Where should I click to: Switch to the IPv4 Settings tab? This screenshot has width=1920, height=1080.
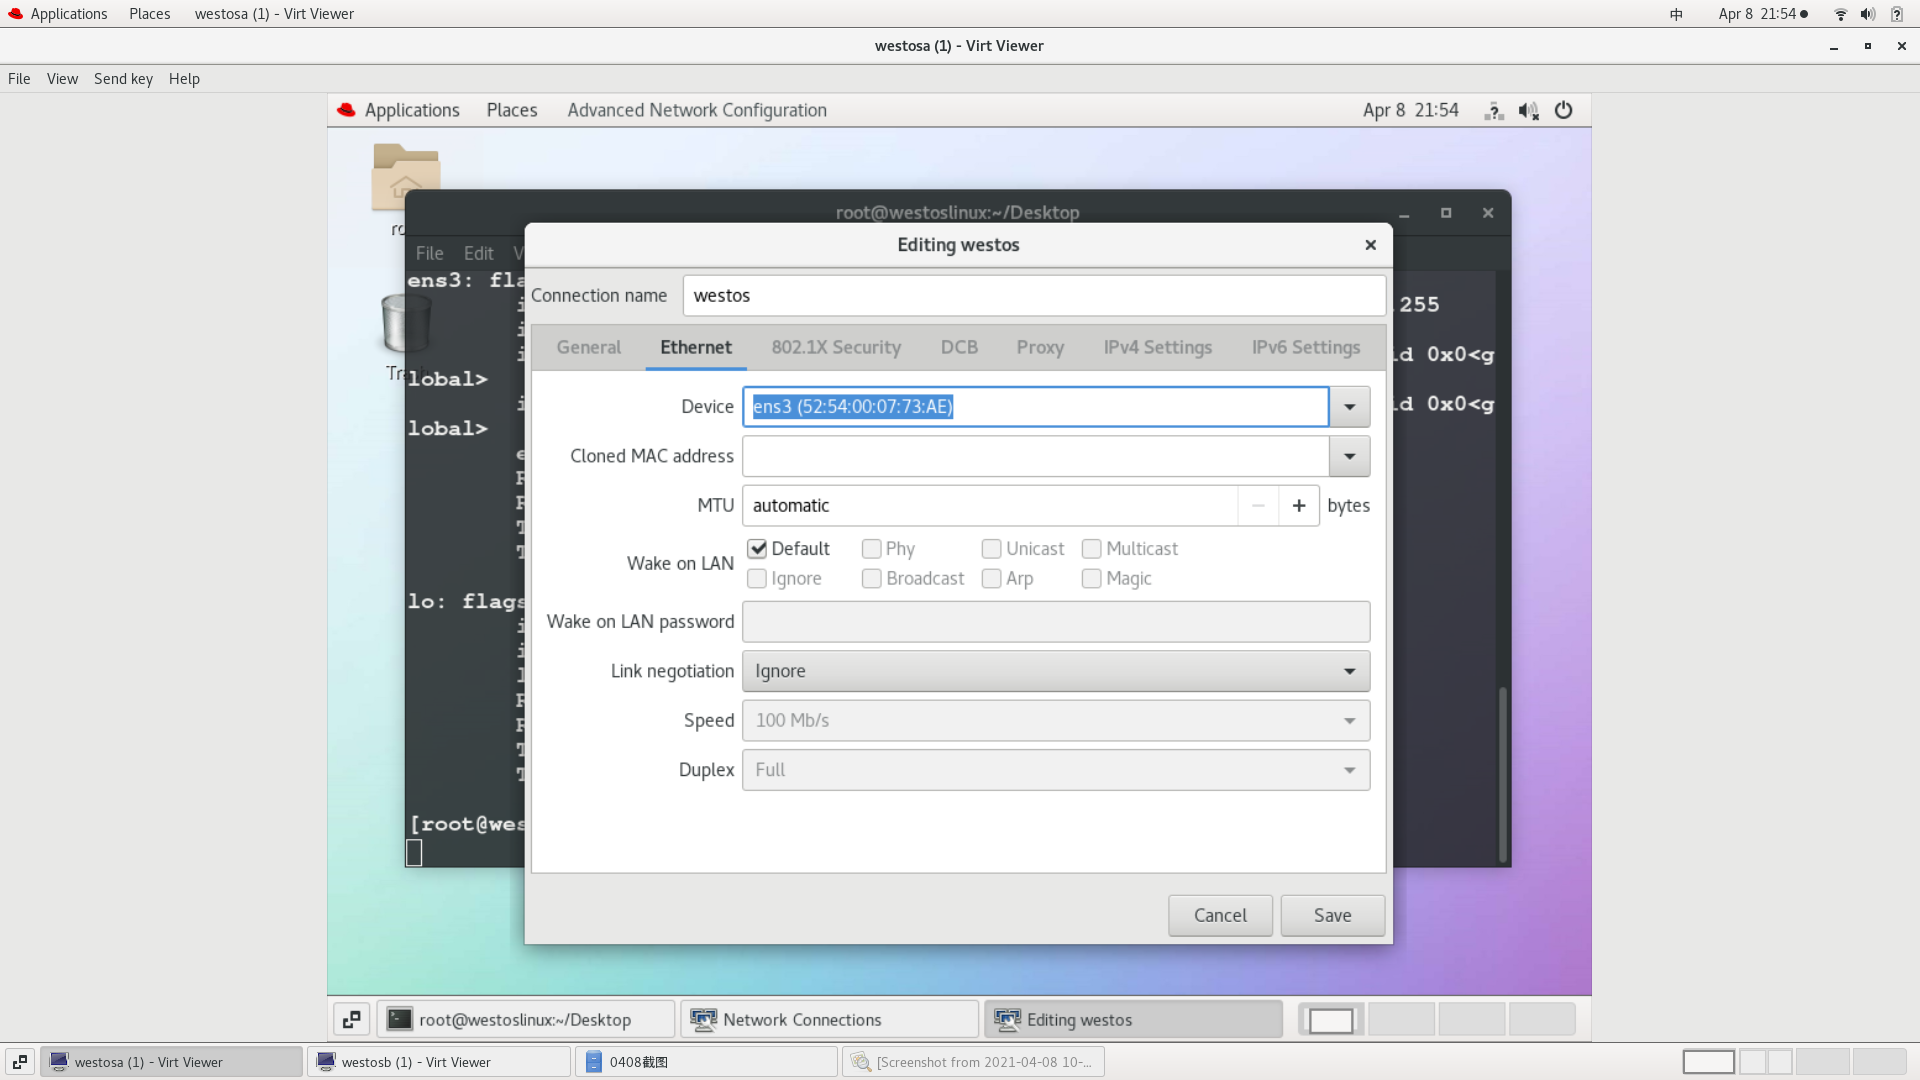[1158, 347]
